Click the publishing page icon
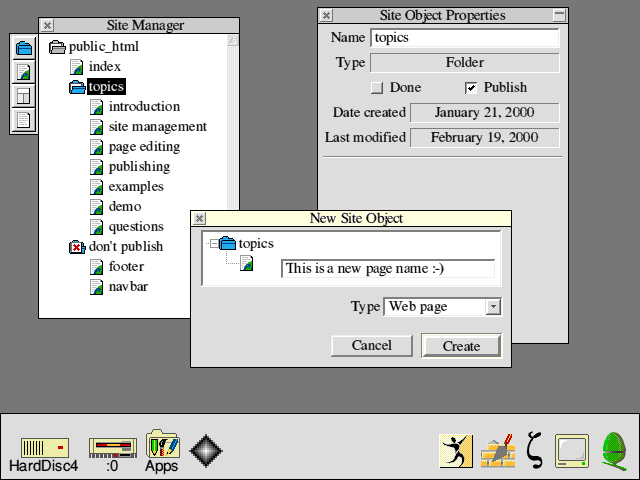 click(x=97, y=167)
